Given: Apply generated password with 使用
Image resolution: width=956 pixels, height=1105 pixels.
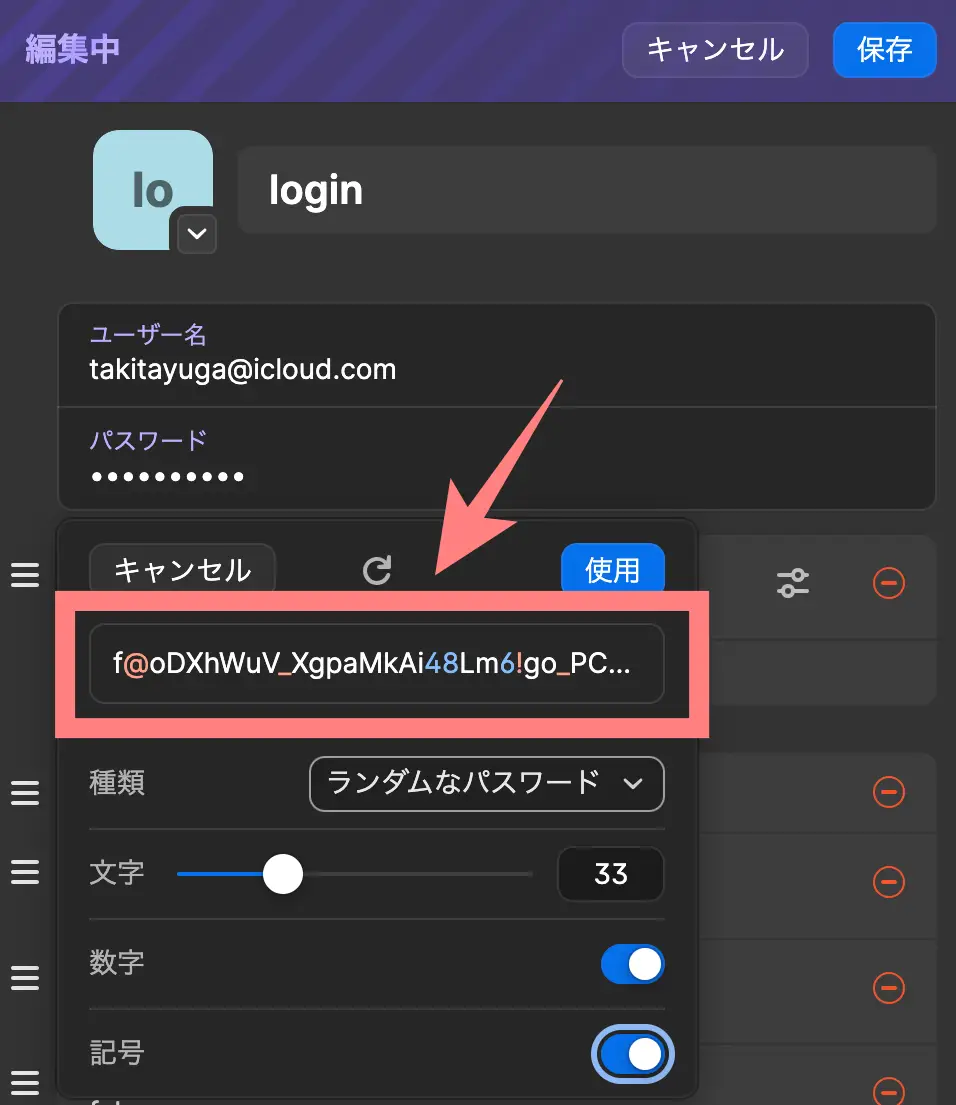Looking at the screenshot, I should [x=613, y=568].
